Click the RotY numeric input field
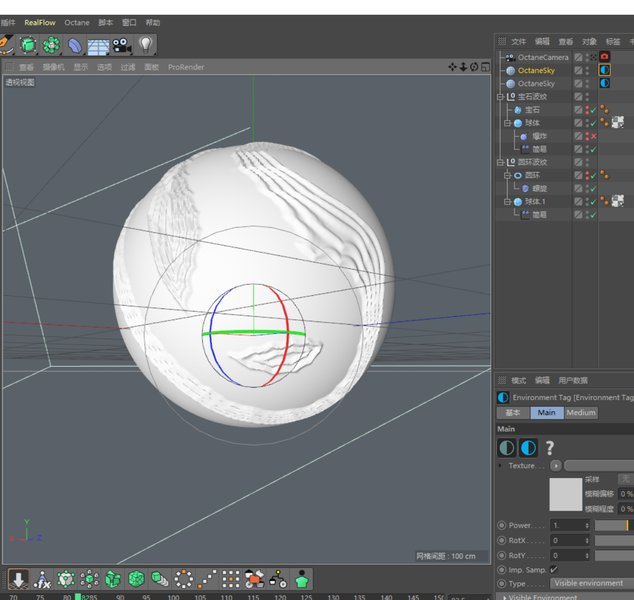Viewport: 634px width, 600px height. point(570,555)
